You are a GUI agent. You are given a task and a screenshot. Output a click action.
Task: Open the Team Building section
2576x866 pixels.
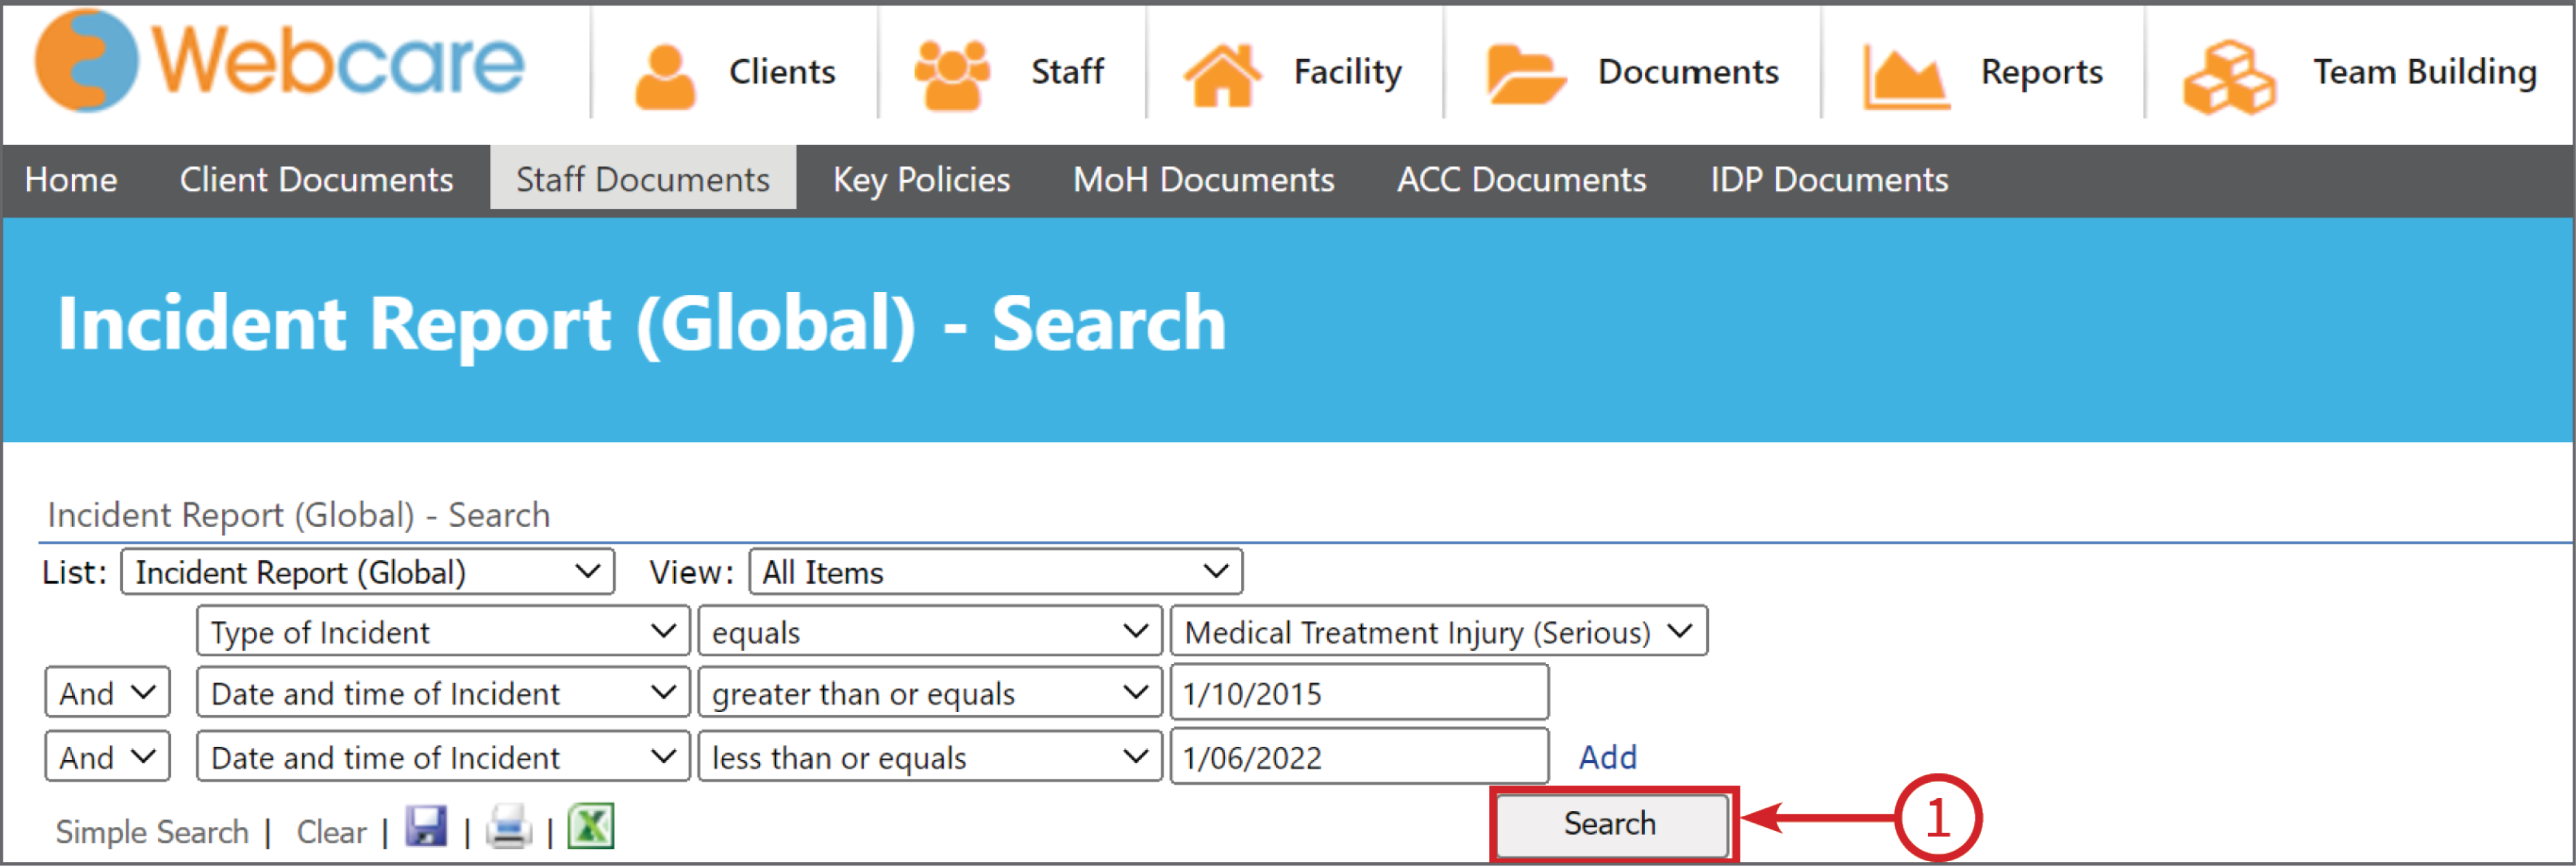tap(2425, 72)
